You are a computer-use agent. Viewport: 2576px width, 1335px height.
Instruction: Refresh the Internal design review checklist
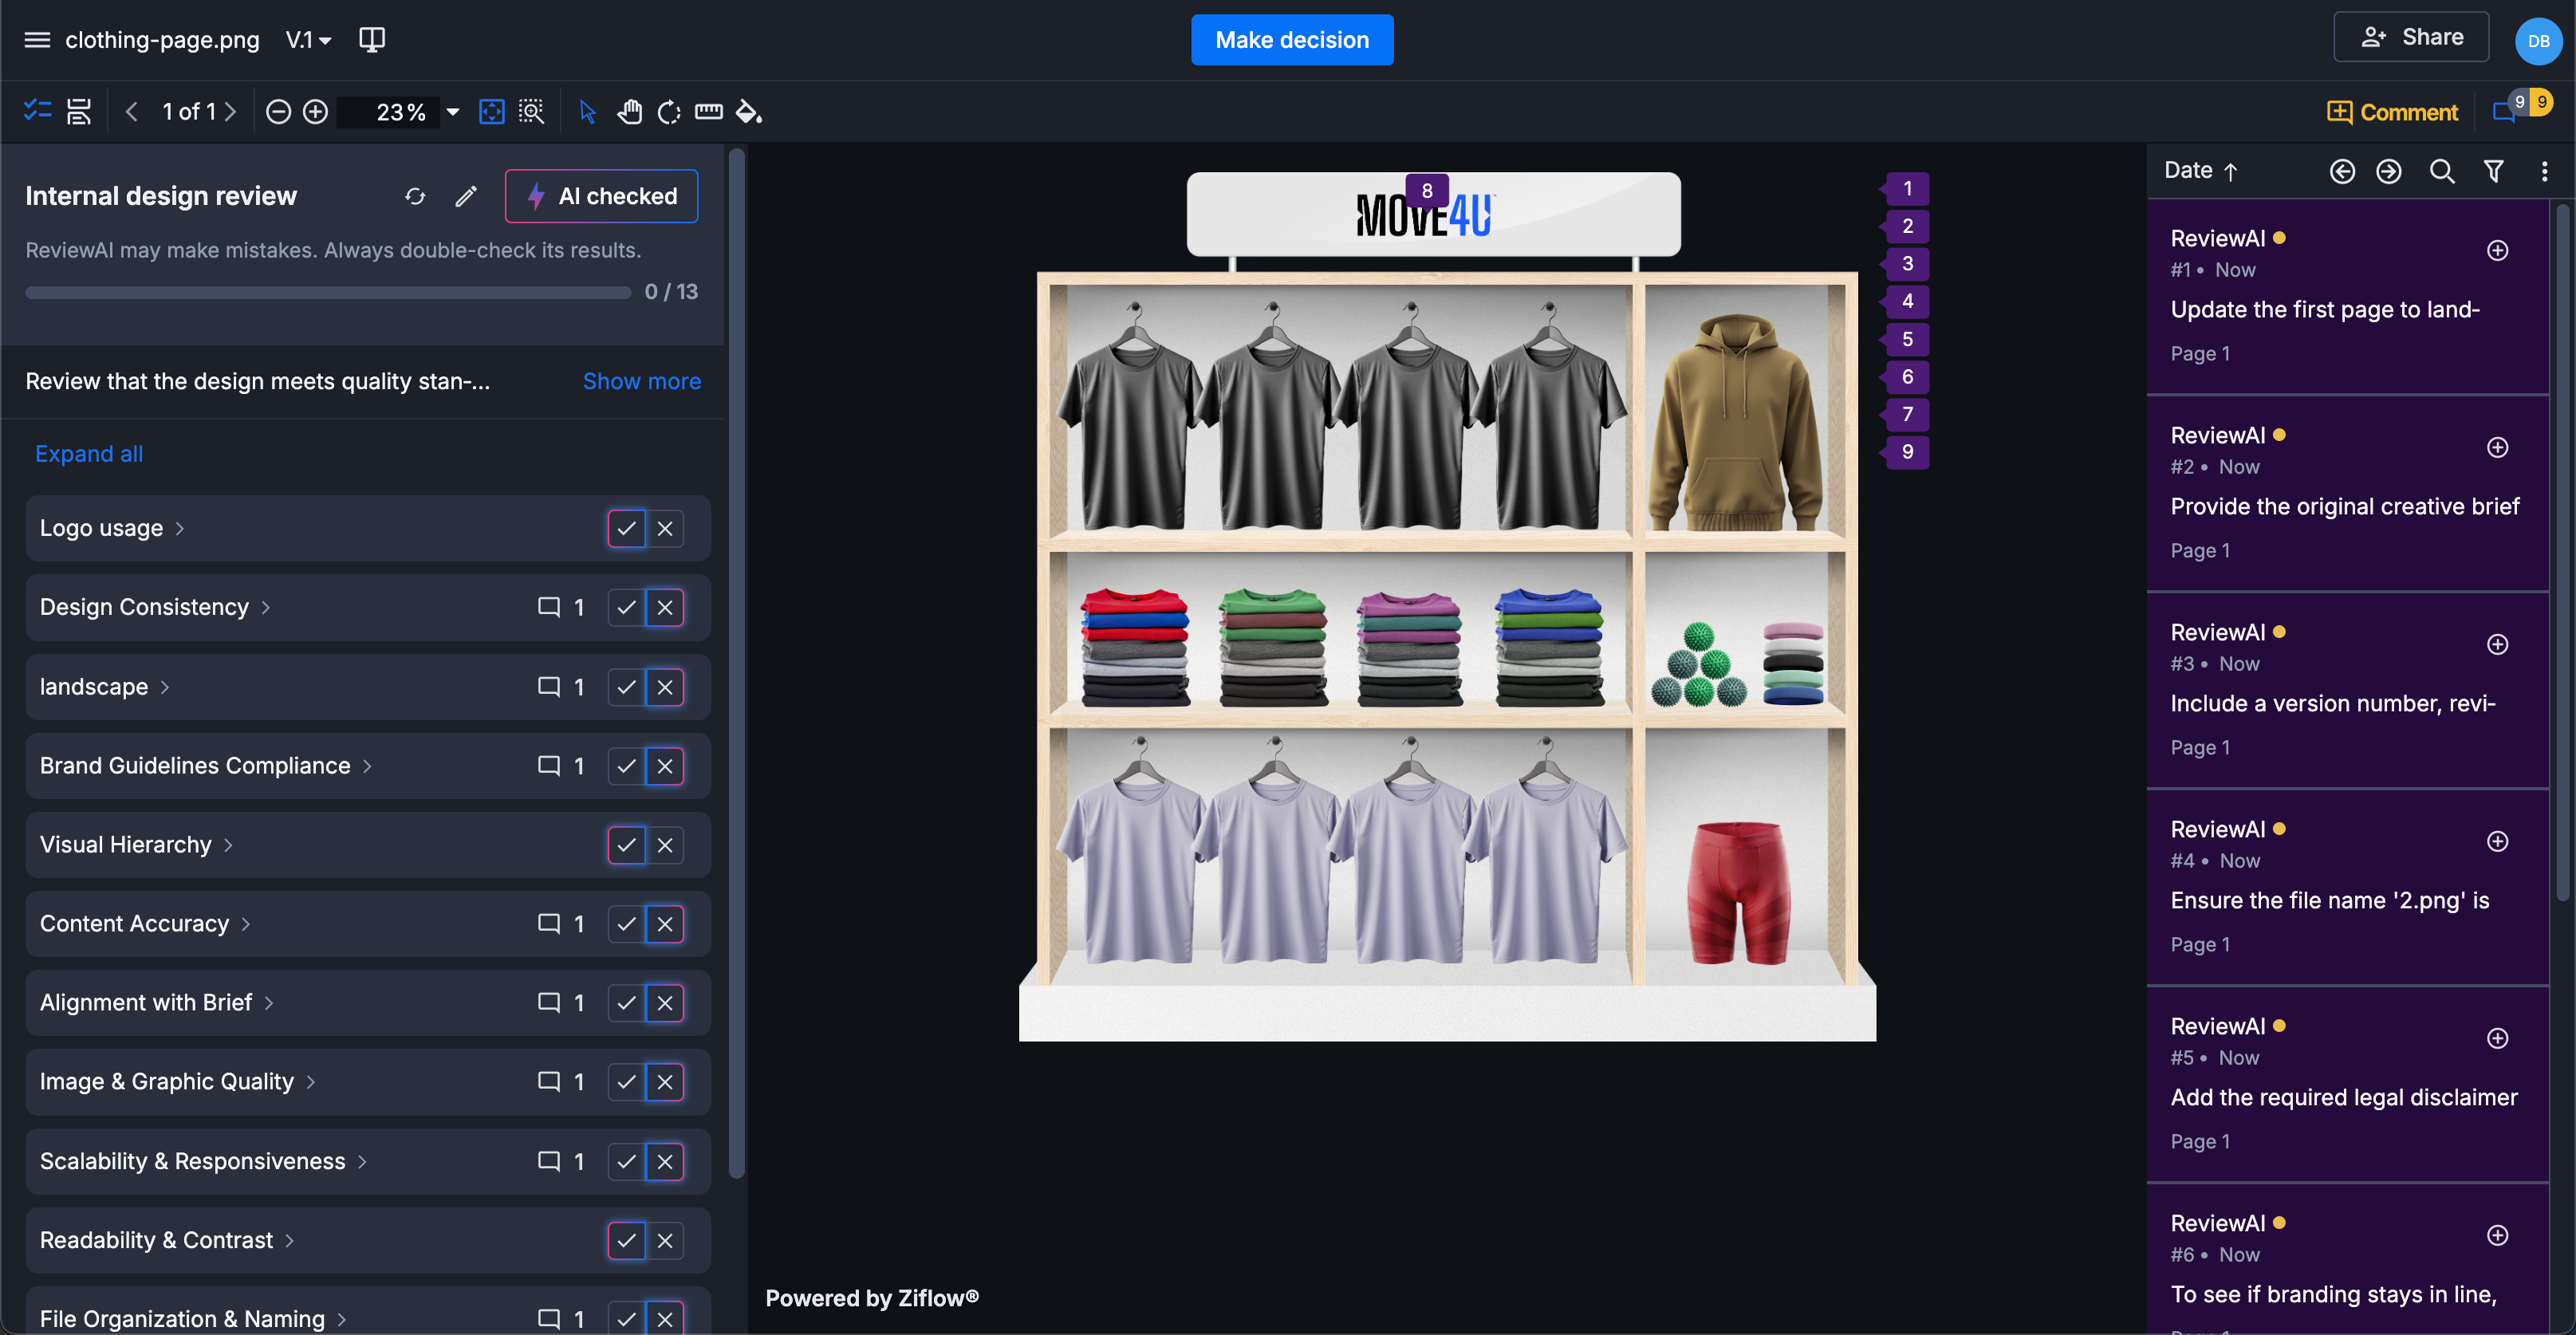(415, 196)
